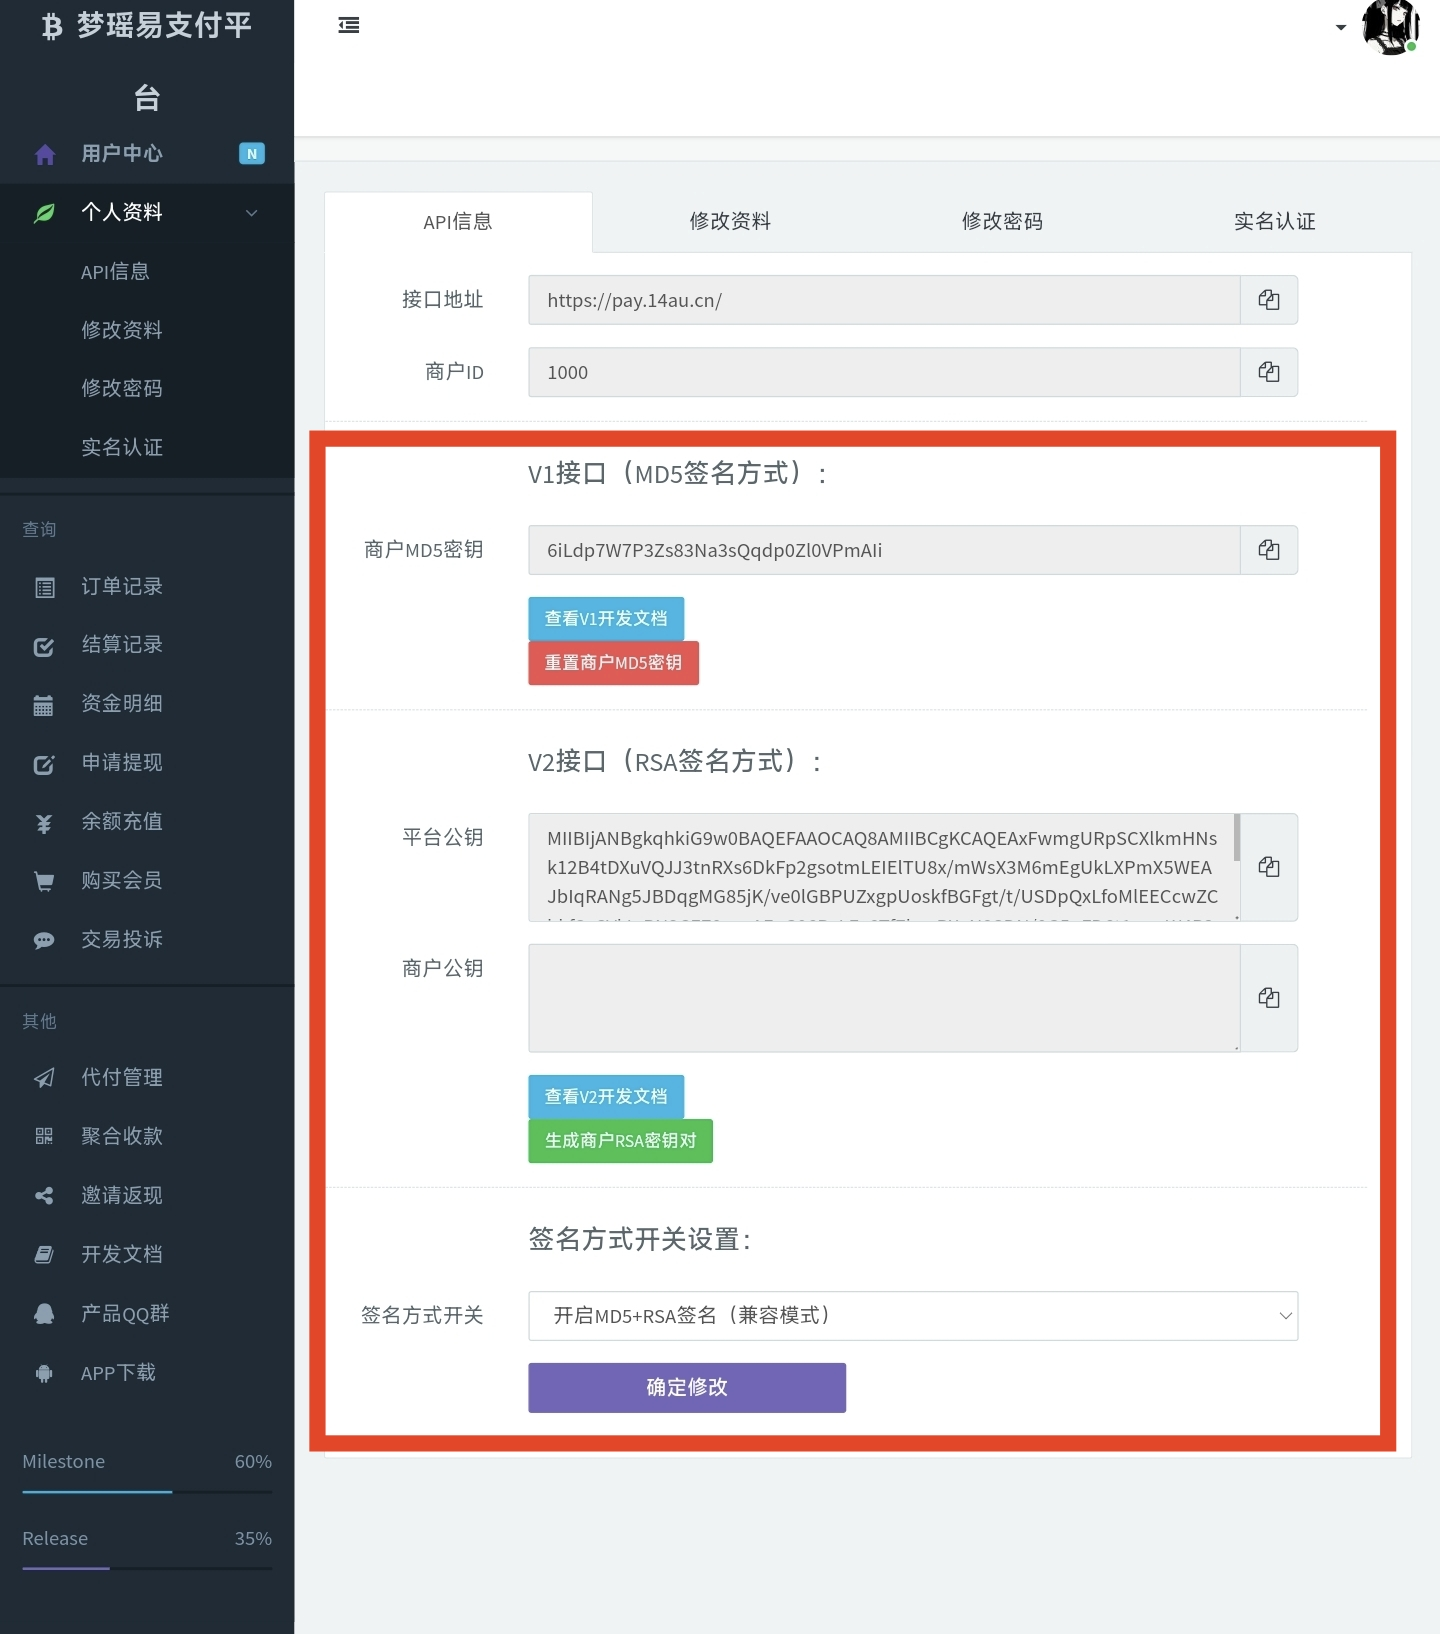Switch to the 修改资料 tab
The image size is (1440, 1634).
730,222
